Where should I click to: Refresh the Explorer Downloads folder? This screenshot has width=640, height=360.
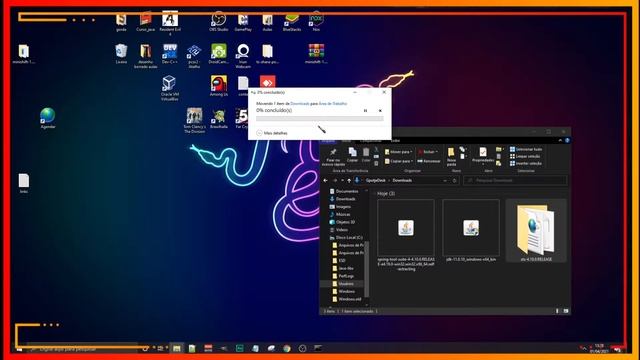[x=455, y=180]
